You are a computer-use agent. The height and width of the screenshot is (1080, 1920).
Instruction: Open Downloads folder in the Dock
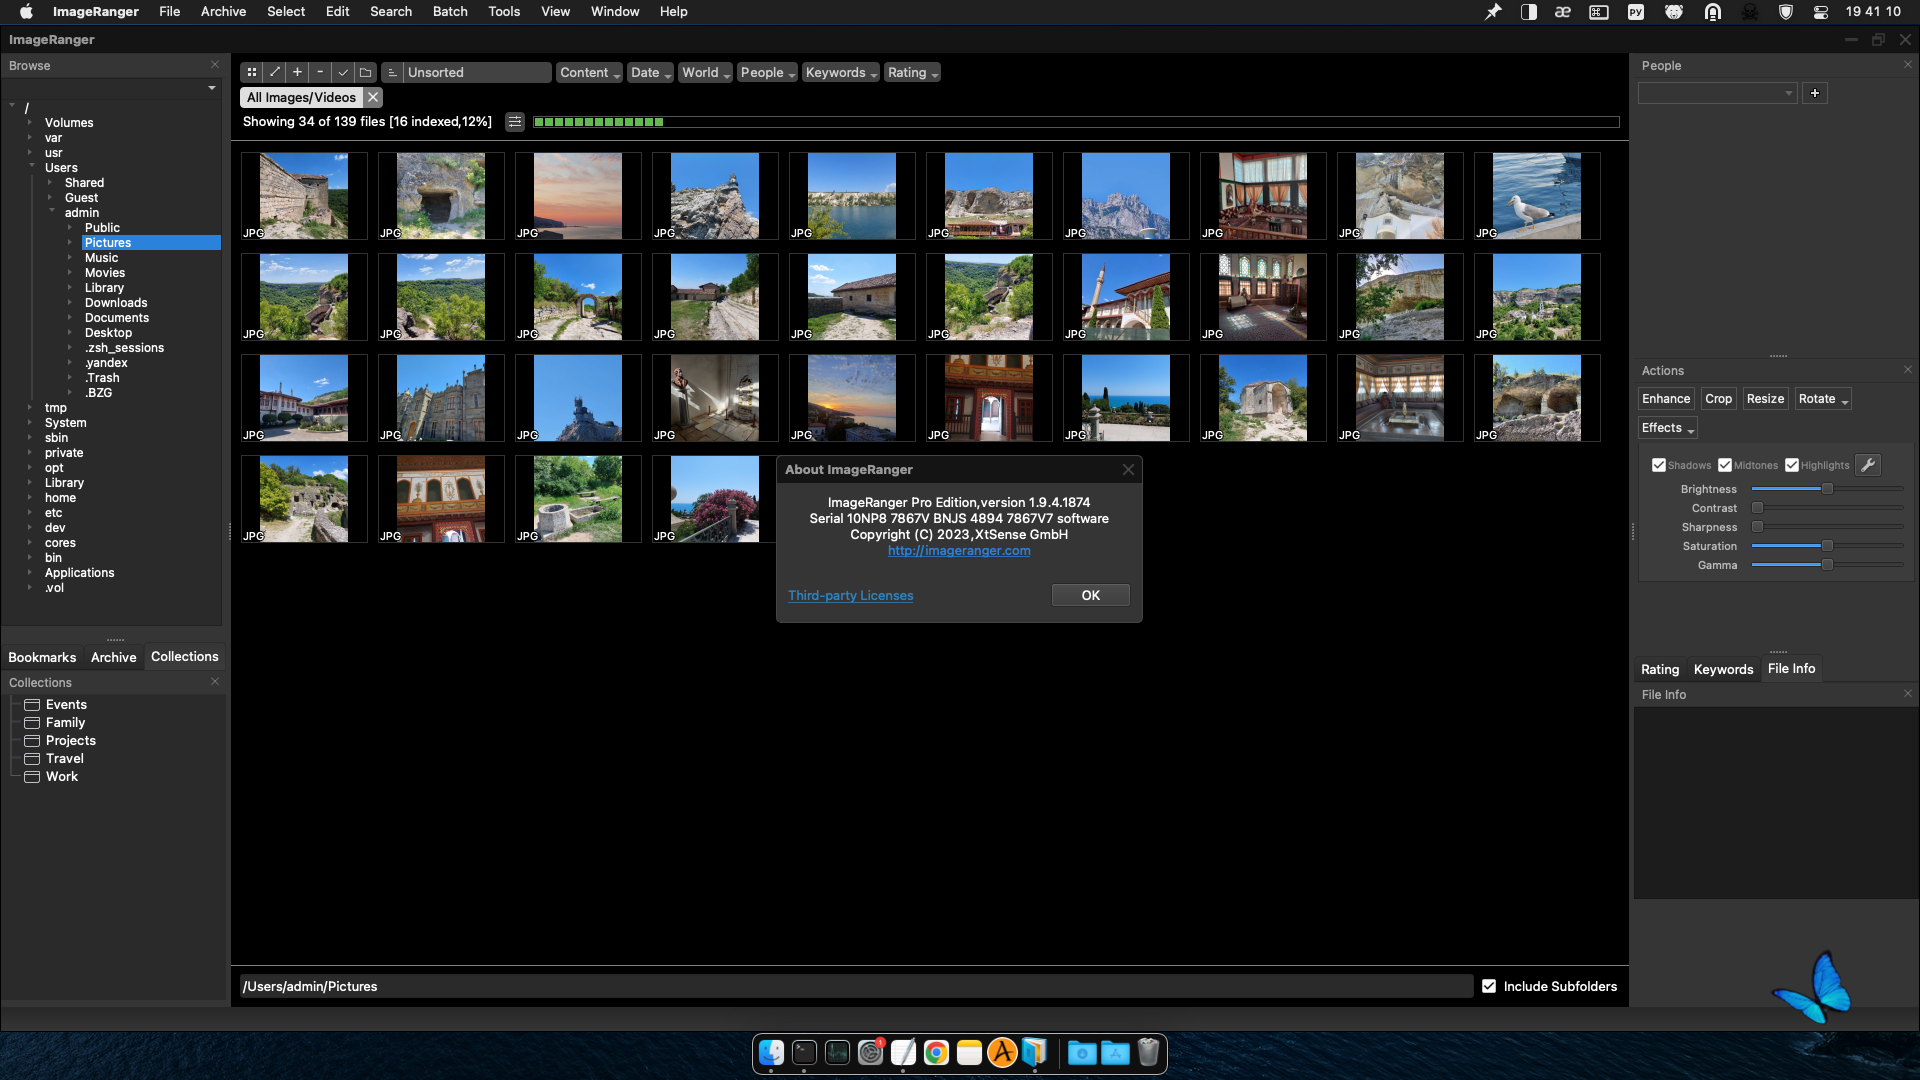point(1082,1053)
